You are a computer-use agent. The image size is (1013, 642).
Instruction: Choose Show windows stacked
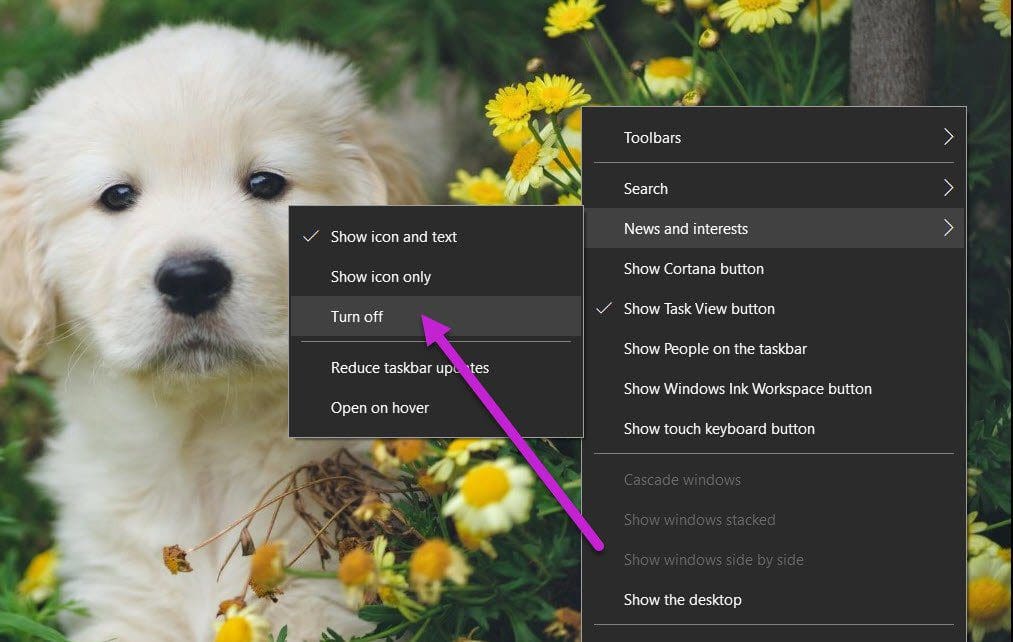pyautogui.click(x=774, y=520)
